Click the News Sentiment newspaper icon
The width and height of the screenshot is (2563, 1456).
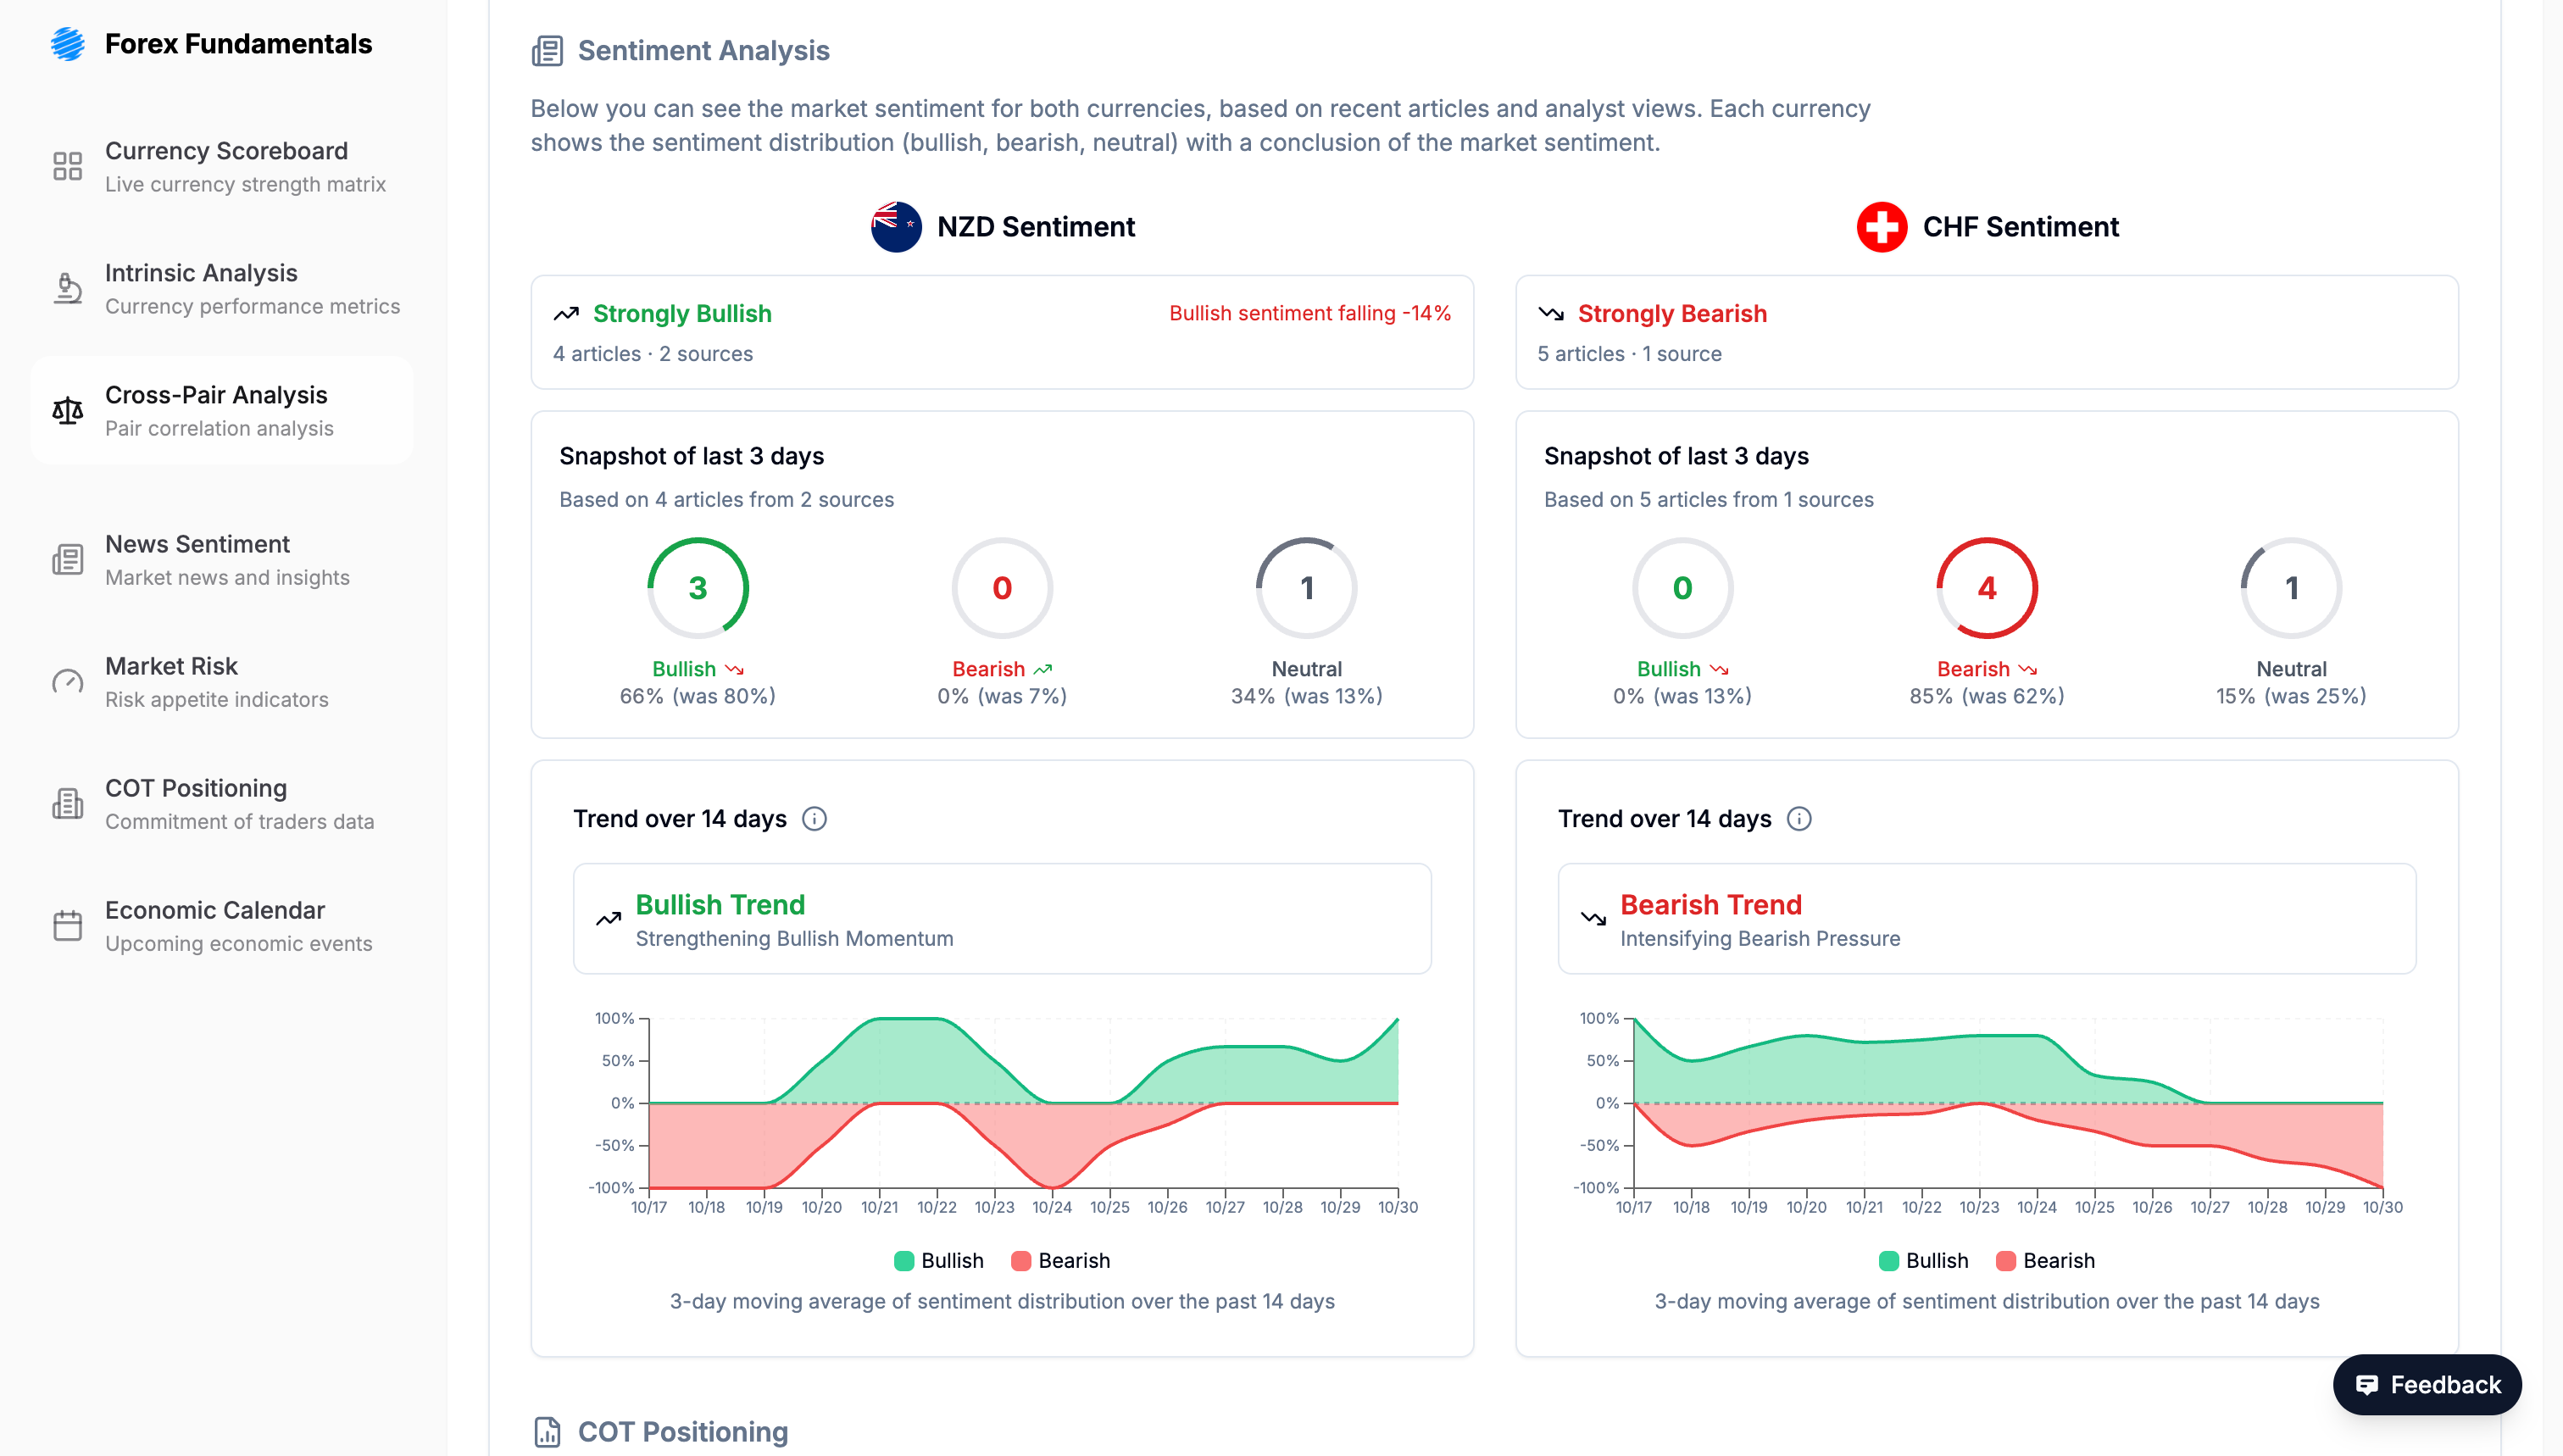click(x=67, y=559)
